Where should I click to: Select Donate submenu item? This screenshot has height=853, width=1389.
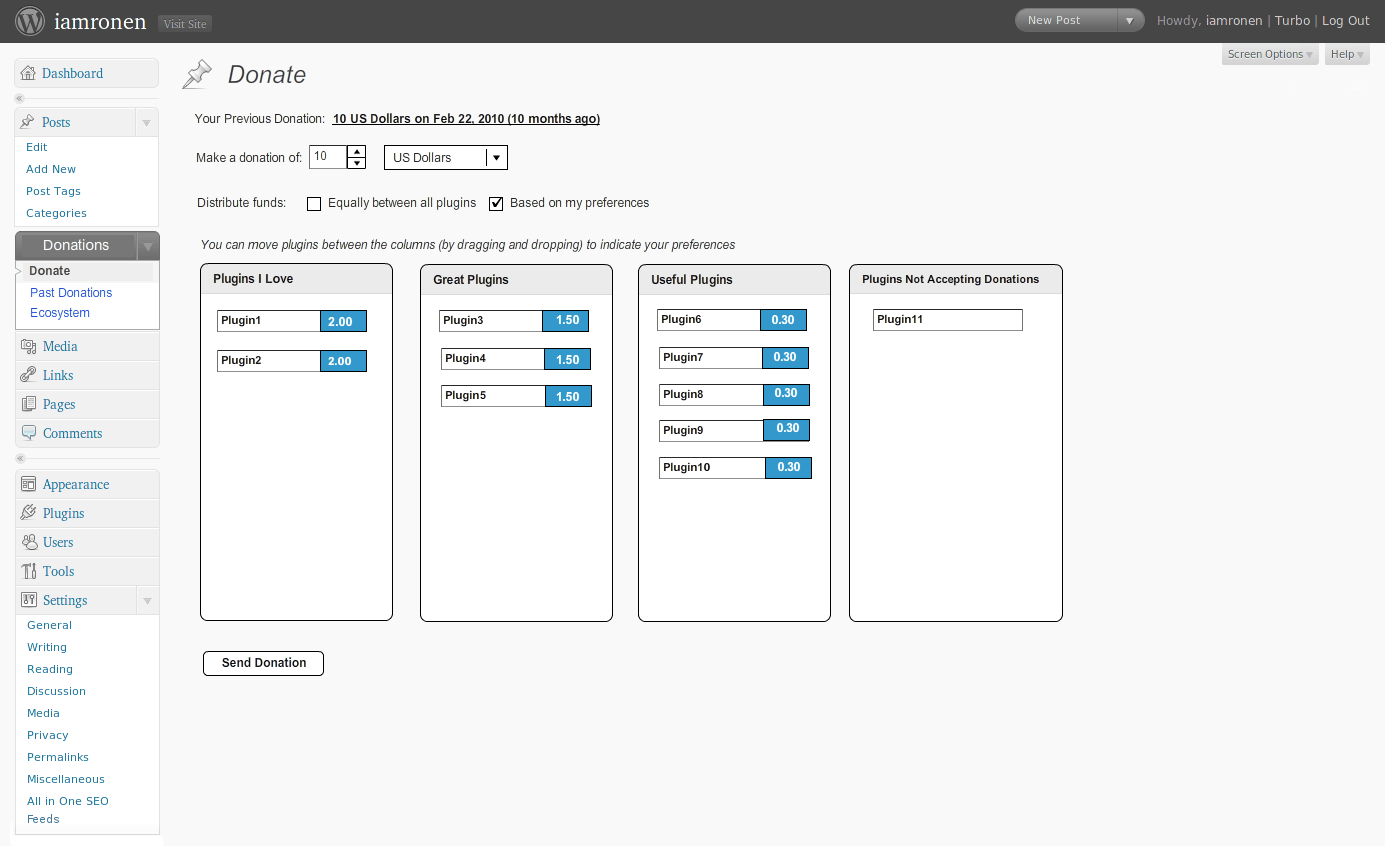pos(50,271)
